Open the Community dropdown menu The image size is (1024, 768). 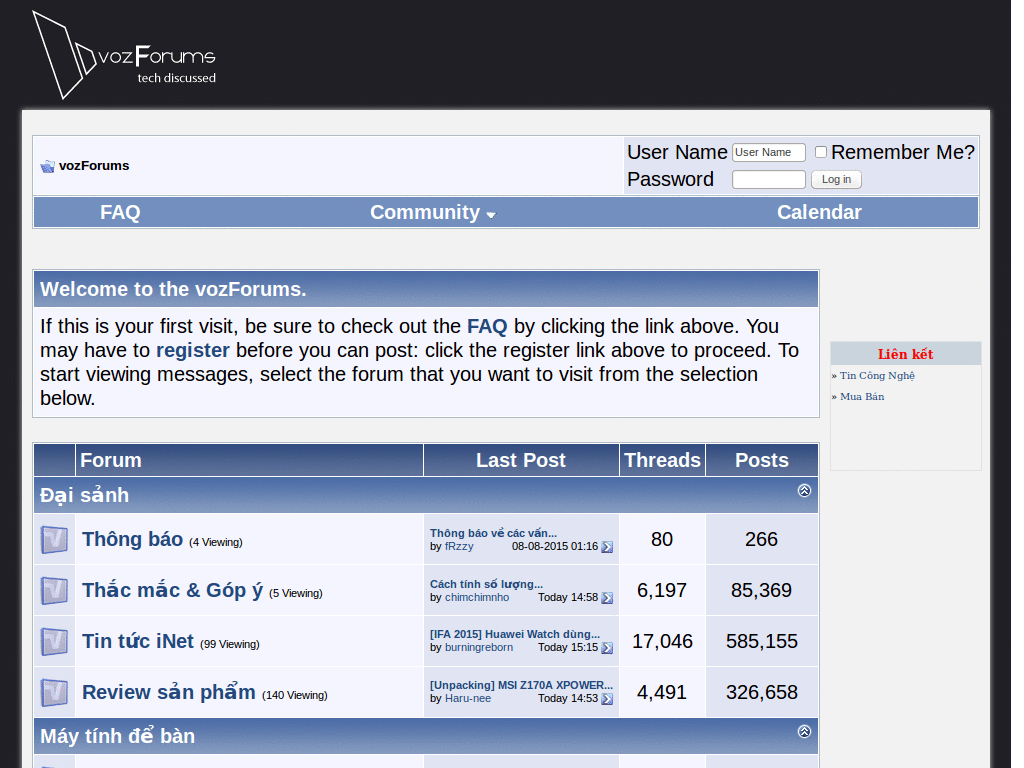(433, 212)
